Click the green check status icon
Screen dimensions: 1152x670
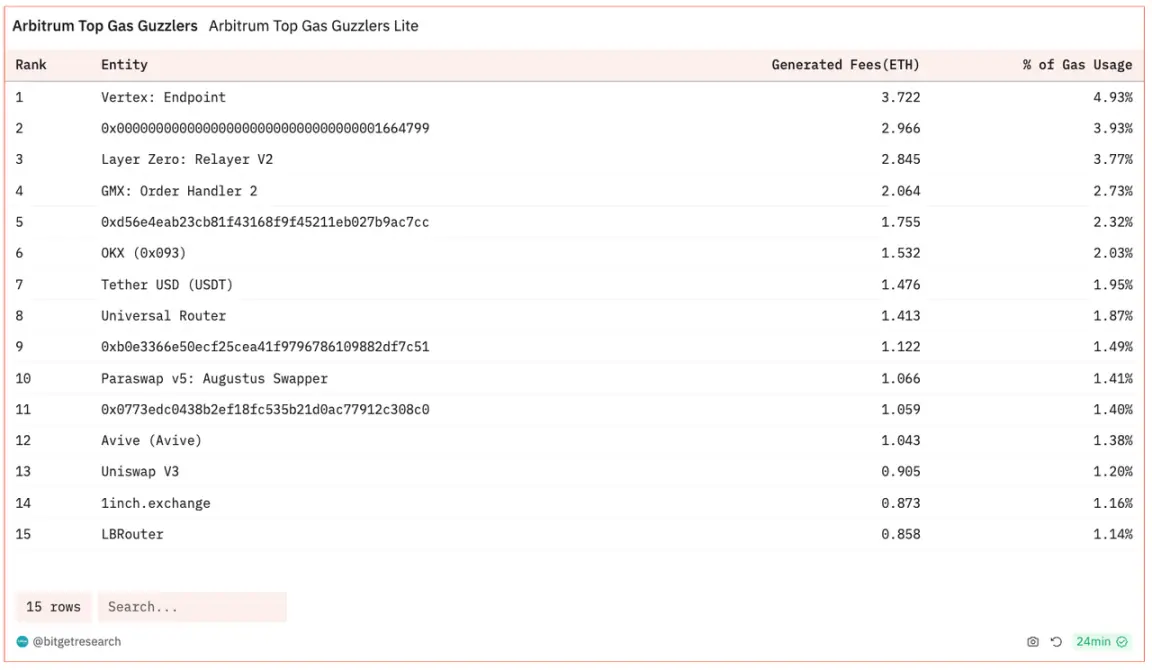point(1122,641)
